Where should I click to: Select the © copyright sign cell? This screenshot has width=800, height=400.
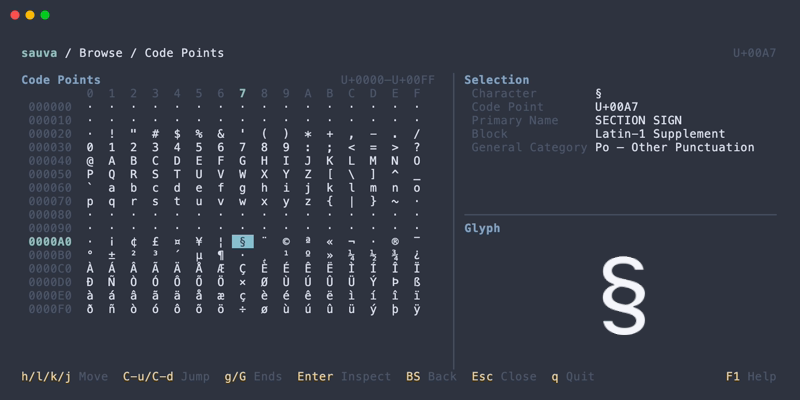pyautogui.click(x=286, y=241)
